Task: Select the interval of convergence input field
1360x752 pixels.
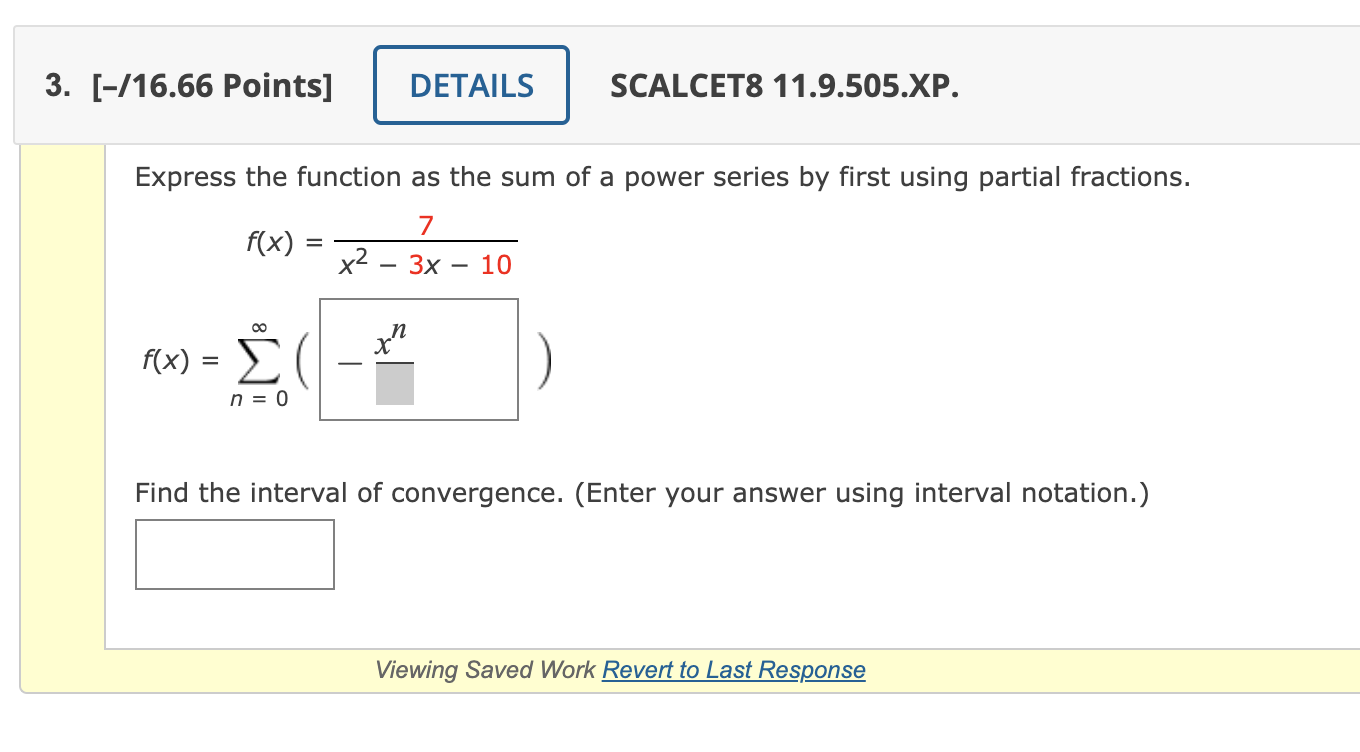Action: pos(234,554)
